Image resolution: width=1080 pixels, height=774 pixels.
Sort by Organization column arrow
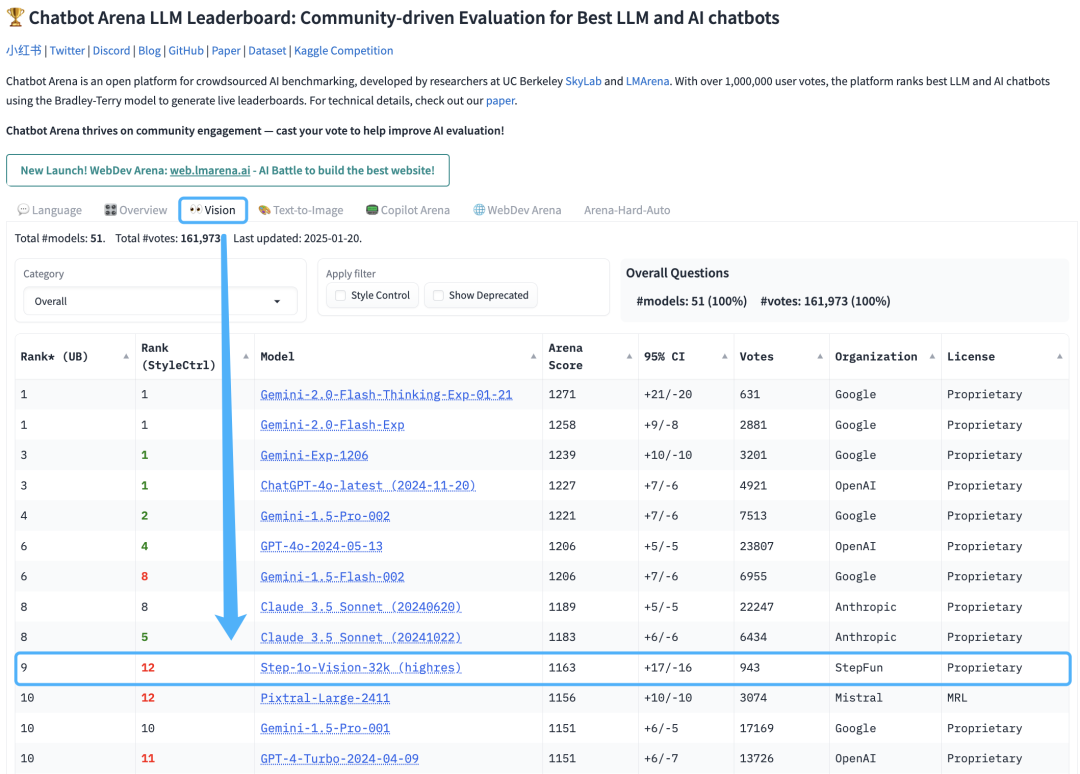pos(933,357)
